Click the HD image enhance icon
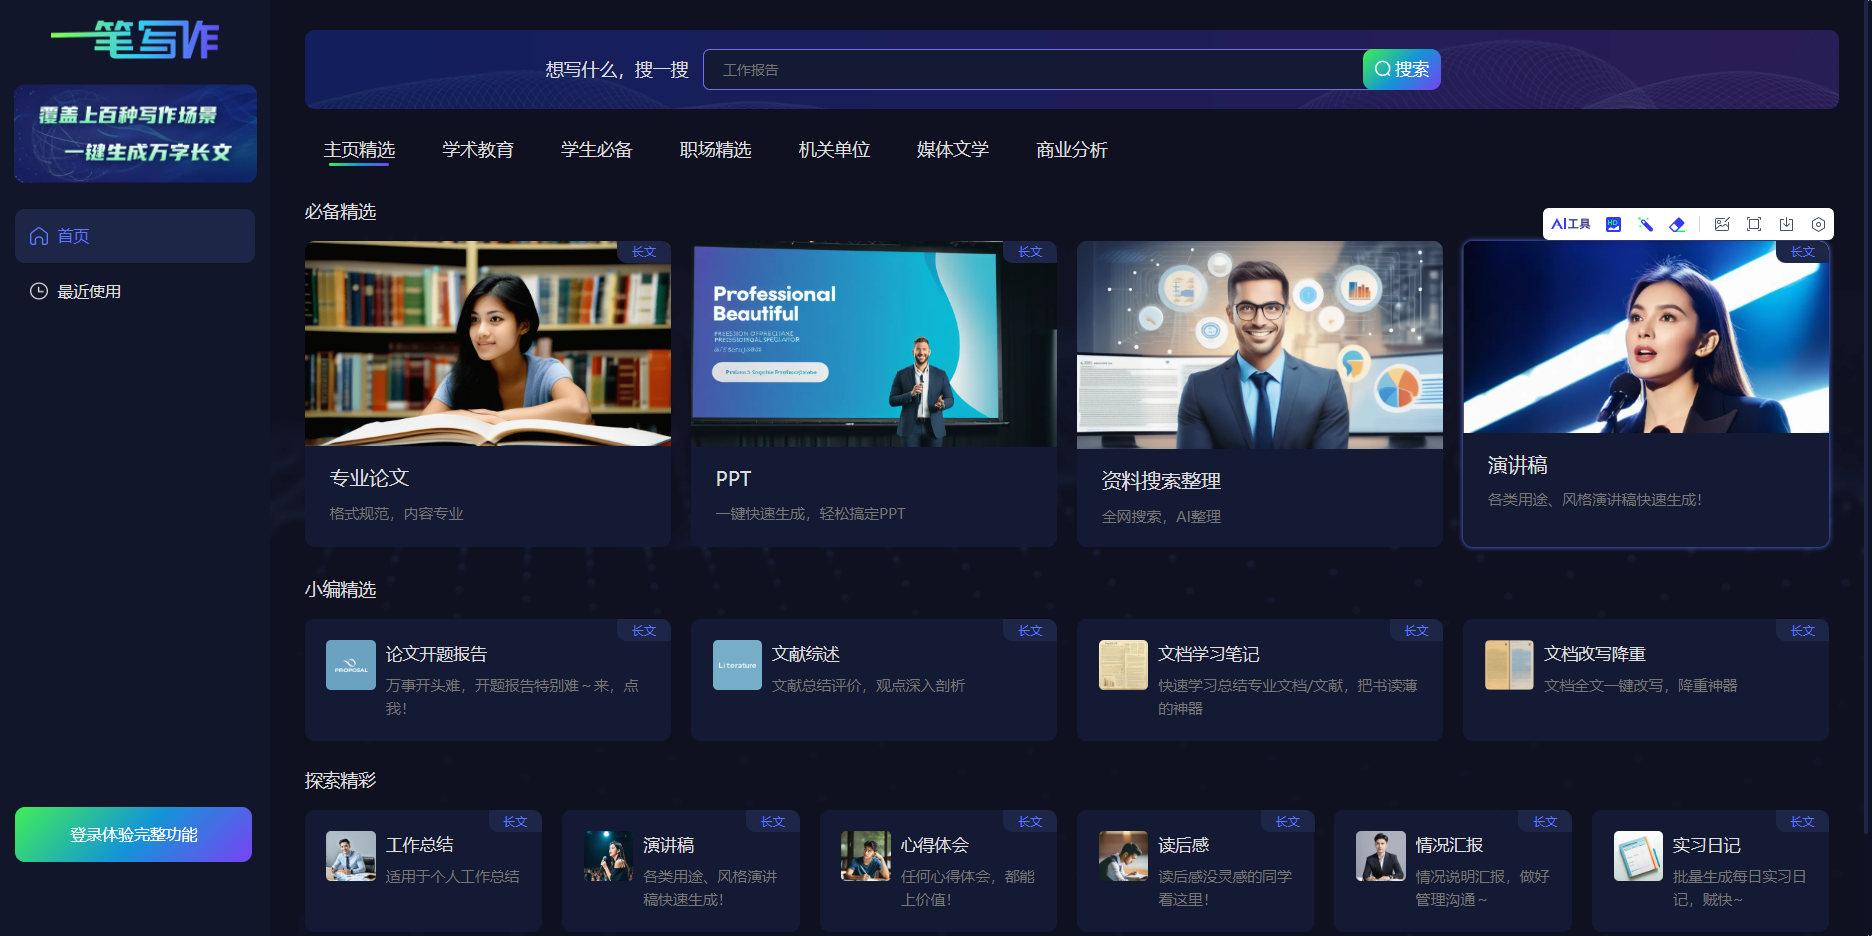Image resolution: width=1872 pixels, height=936 pixels. tap(1613, 224)
